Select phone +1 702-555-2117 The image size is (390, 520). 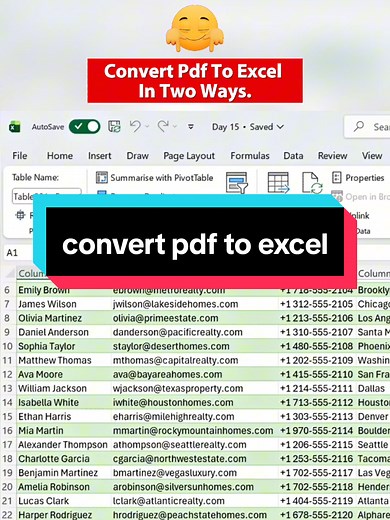[316, 473]
